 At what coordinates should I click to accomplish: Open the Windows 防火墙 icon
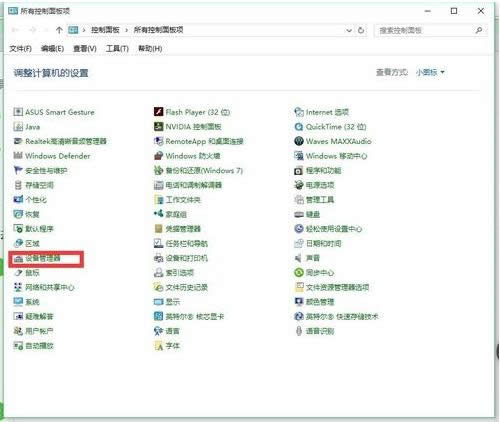tap(158, 156)
